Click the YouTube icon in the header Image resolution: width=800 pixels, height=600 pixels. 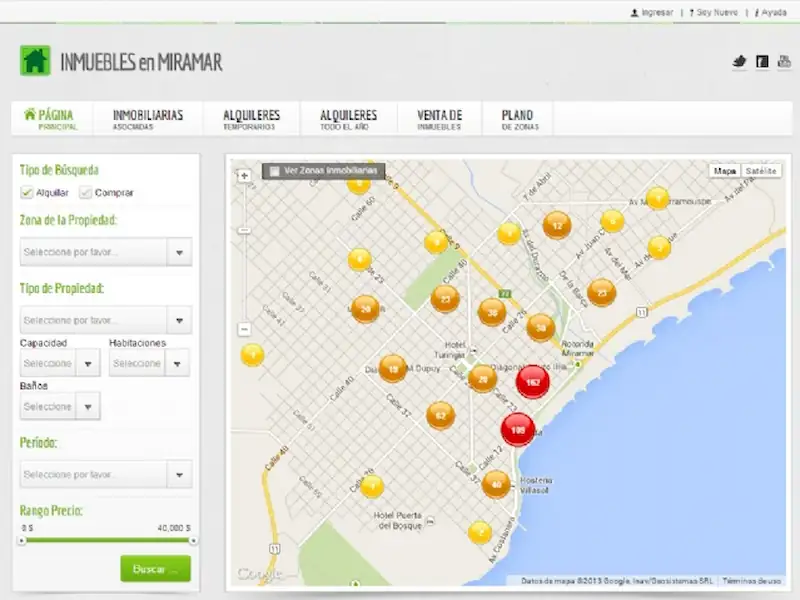pyautogui.click(x=784, y=61)
